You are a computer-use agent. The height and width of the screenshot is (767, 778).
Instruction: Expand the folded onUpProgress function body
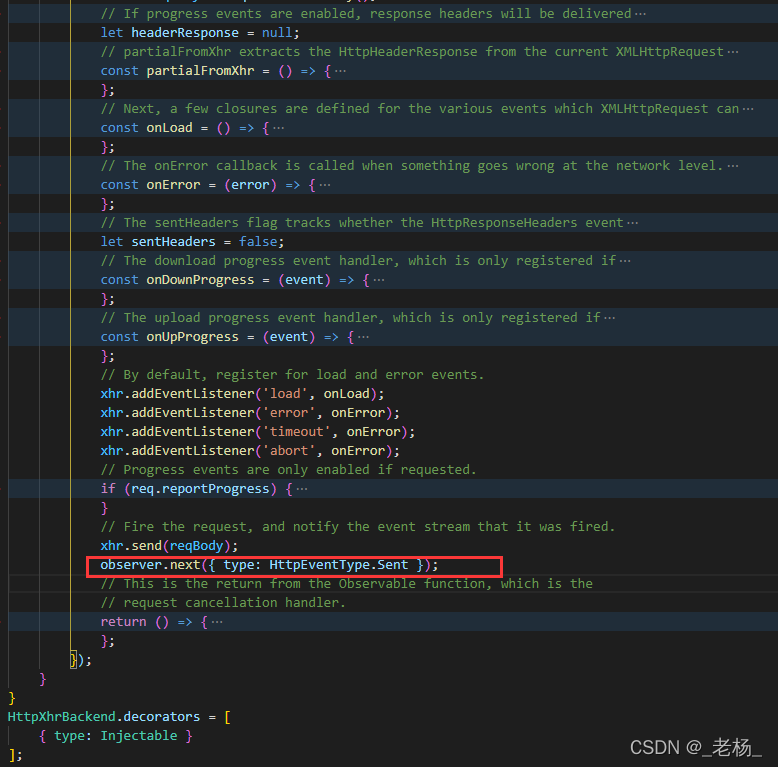pyautogui.click(x=364, y=337)
